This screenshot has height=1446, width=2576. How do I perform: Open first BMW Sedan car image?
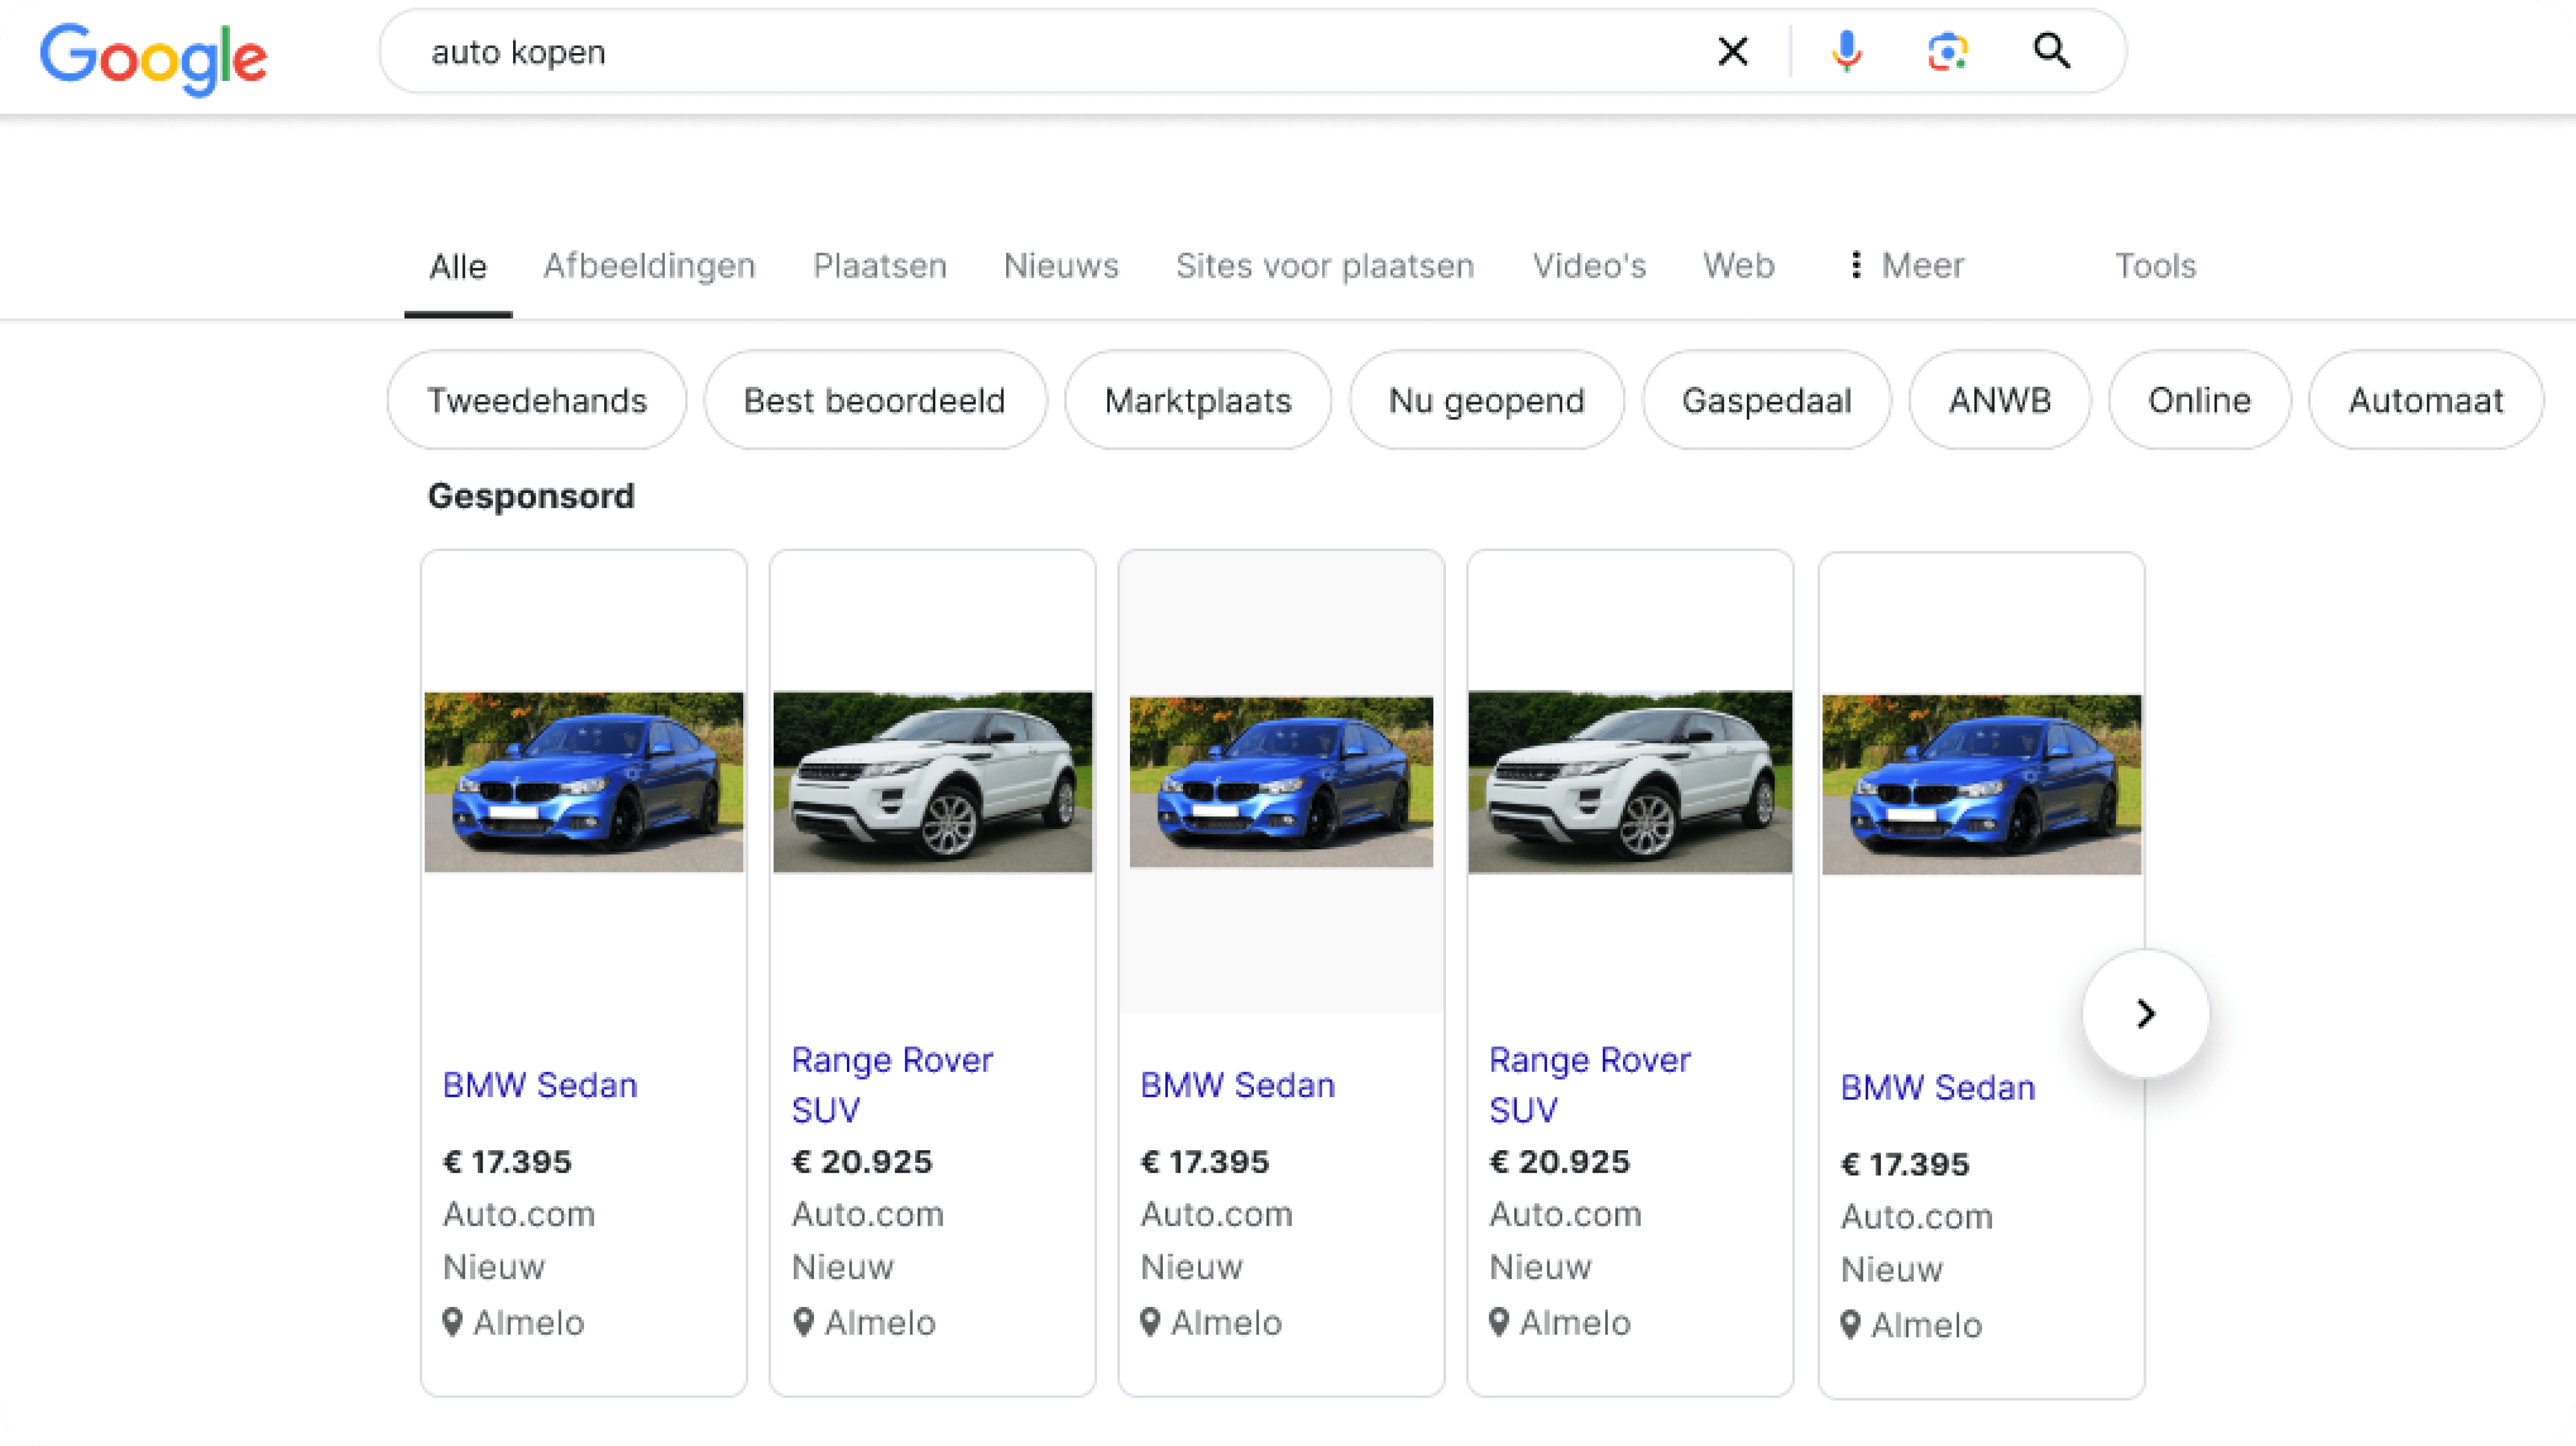(x=584, y=782)
